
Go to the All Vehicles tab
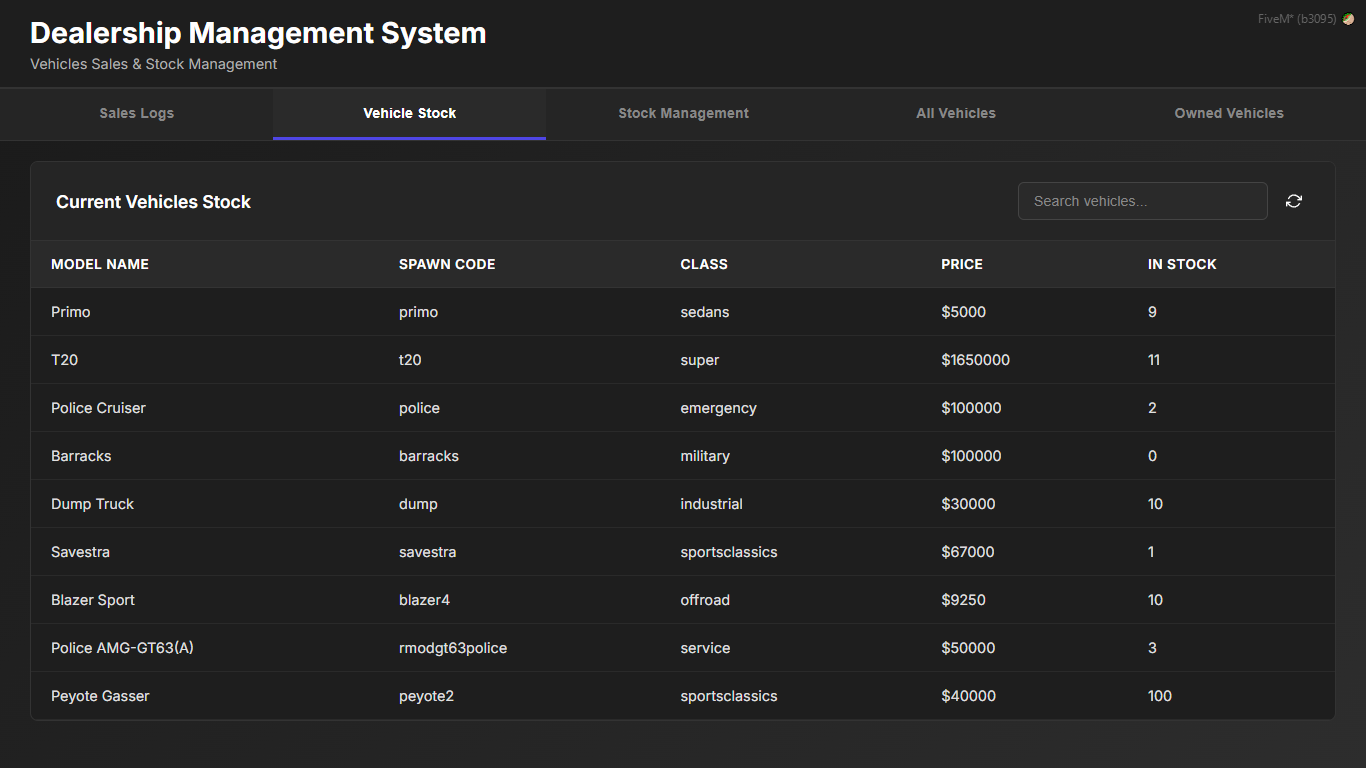coord(956,113)
